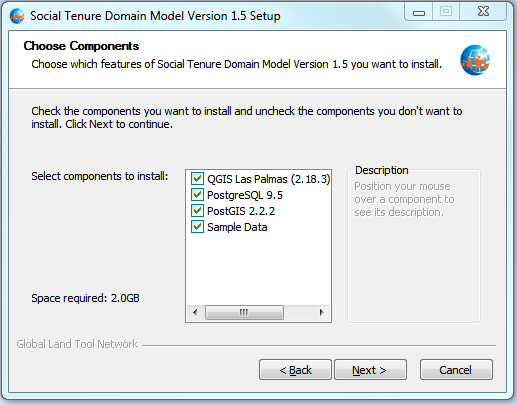Click the STDM logo in header
Viewport: 517px width, 405px height.
[475, 60]
